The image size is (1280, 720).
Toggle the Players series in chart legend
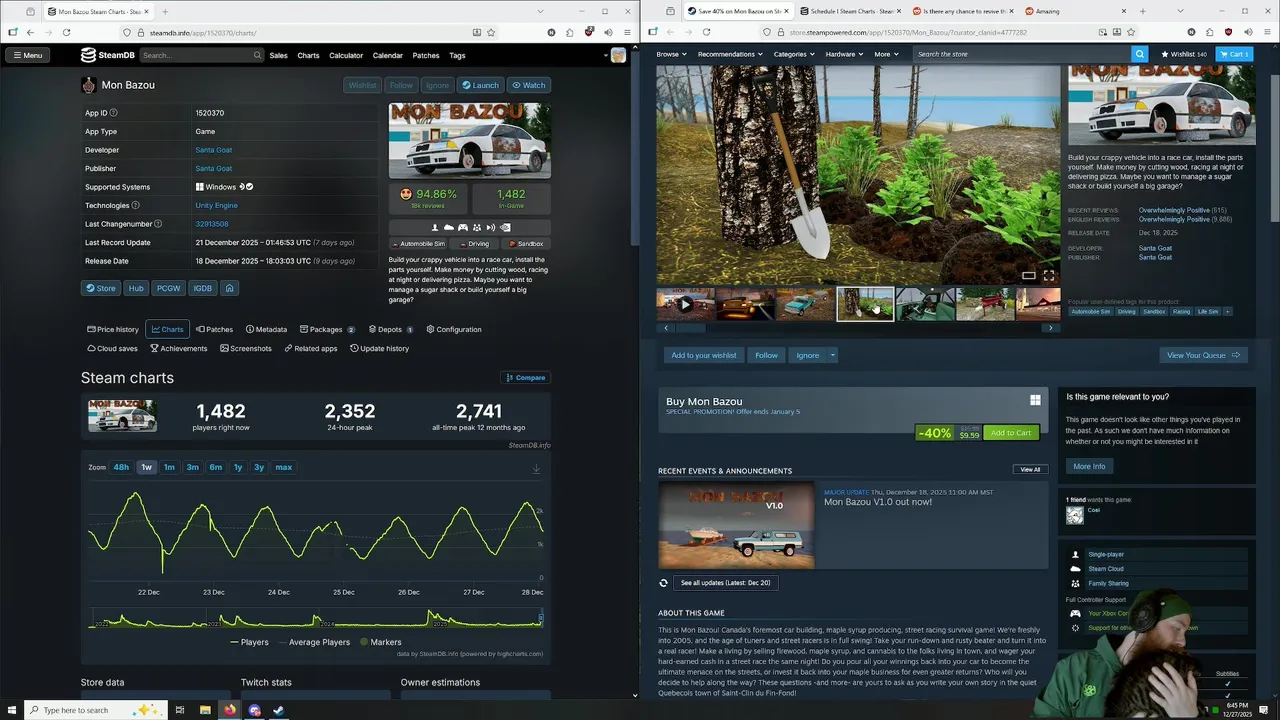point(249,642)
